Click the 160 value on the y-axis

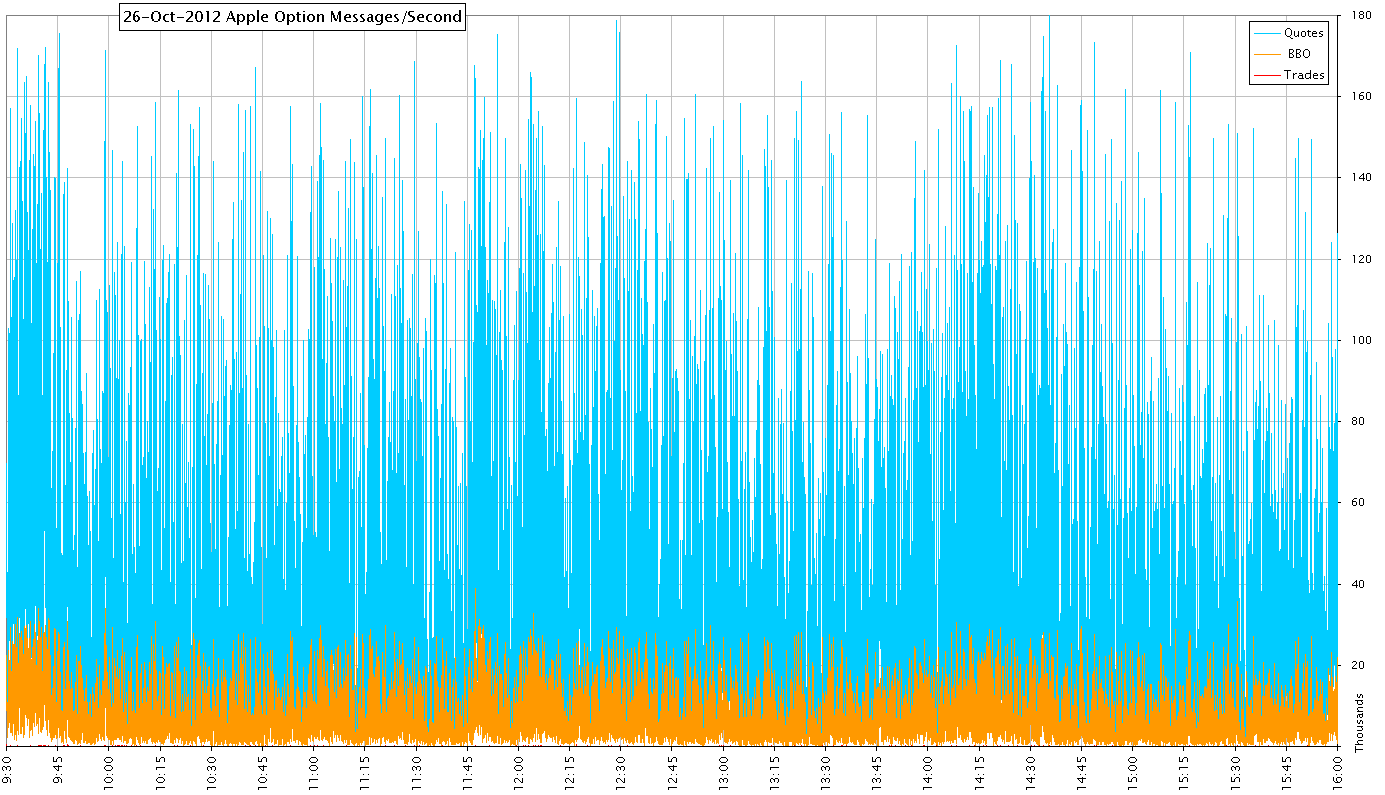(1360, 97)
